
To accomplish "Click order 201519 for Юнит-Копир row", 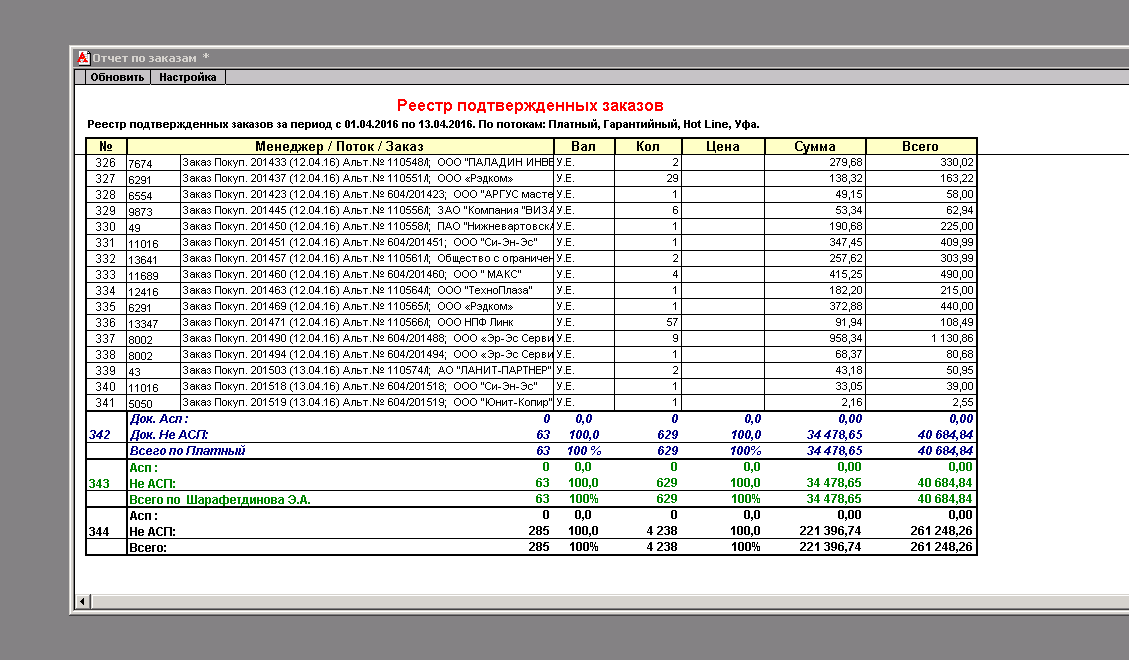I will click(366, 402).
